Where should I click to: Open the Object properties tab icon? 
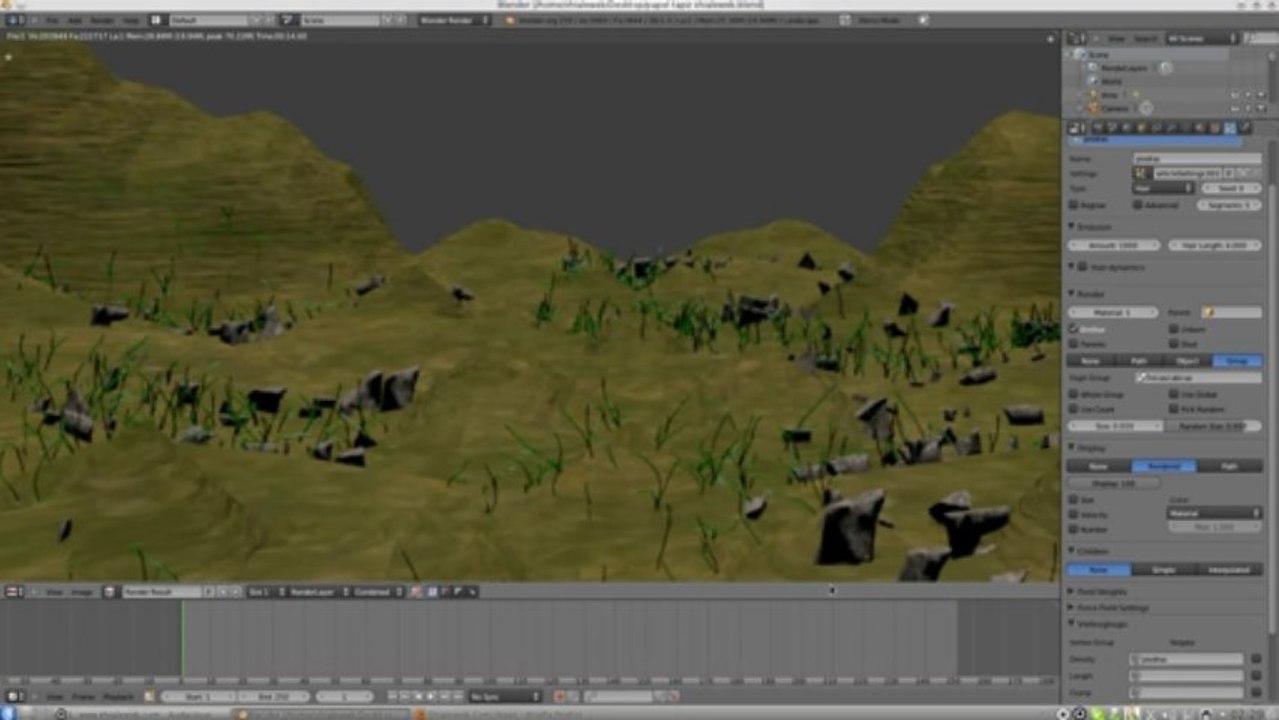point(1141,128)
